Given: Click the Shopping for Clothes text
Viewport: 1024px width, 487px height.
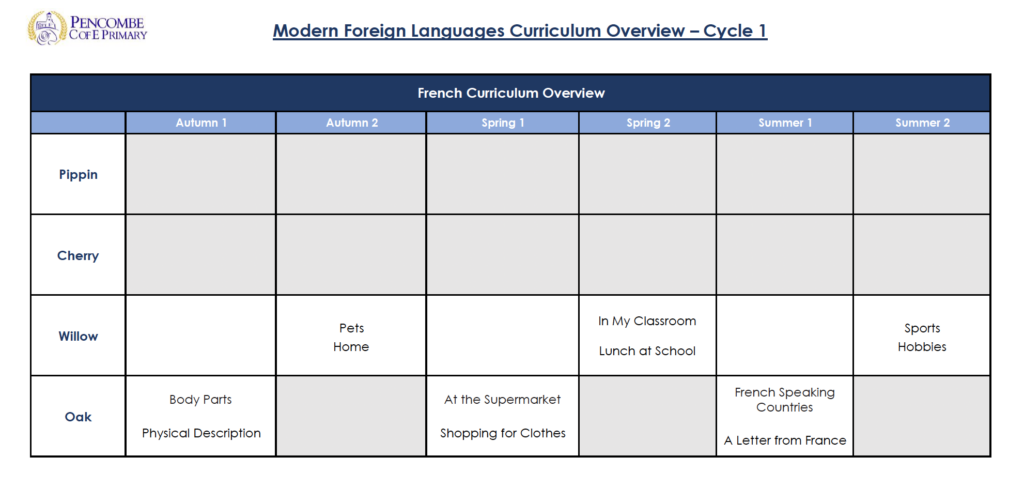Looking at the screenshot, I should [502, 433].
